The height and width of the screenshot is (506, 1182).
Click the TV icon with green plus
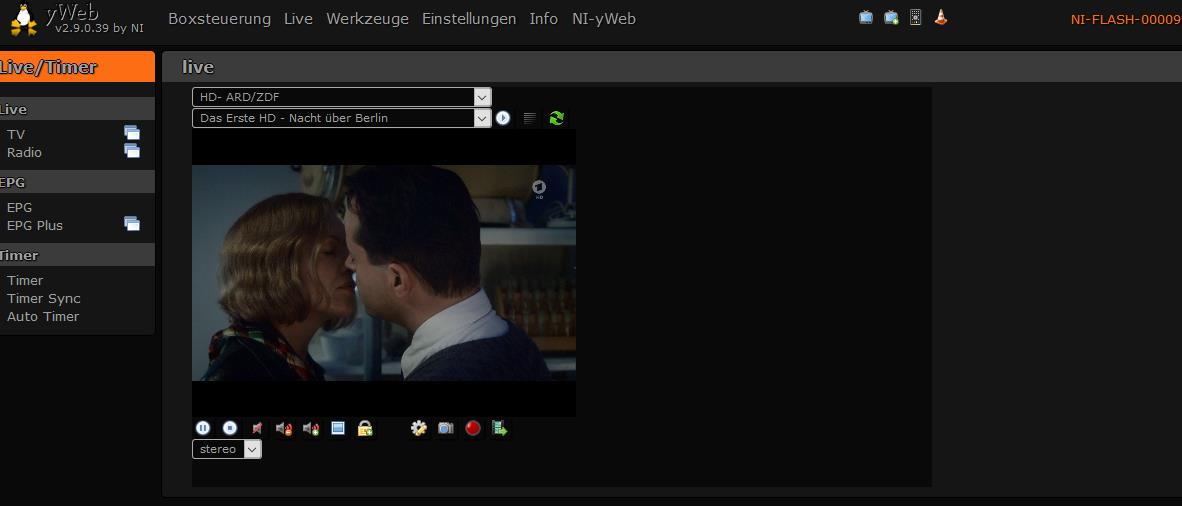(890, 17)
